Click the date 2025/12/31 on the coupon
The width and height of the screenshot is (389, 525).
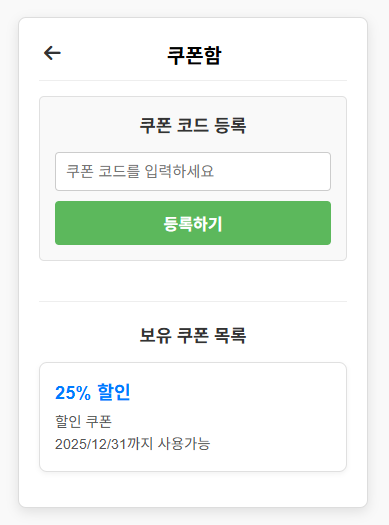coord(90,444)
